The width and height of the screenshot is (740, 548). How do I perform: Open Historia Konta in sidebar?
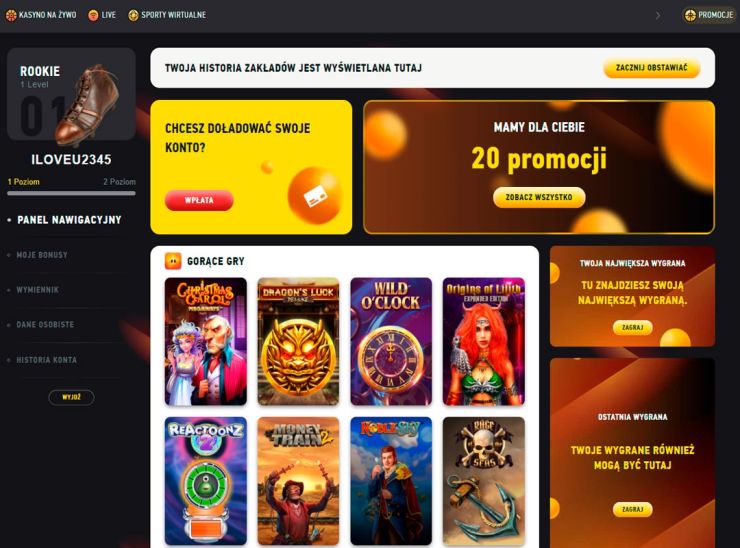[46, 360]
